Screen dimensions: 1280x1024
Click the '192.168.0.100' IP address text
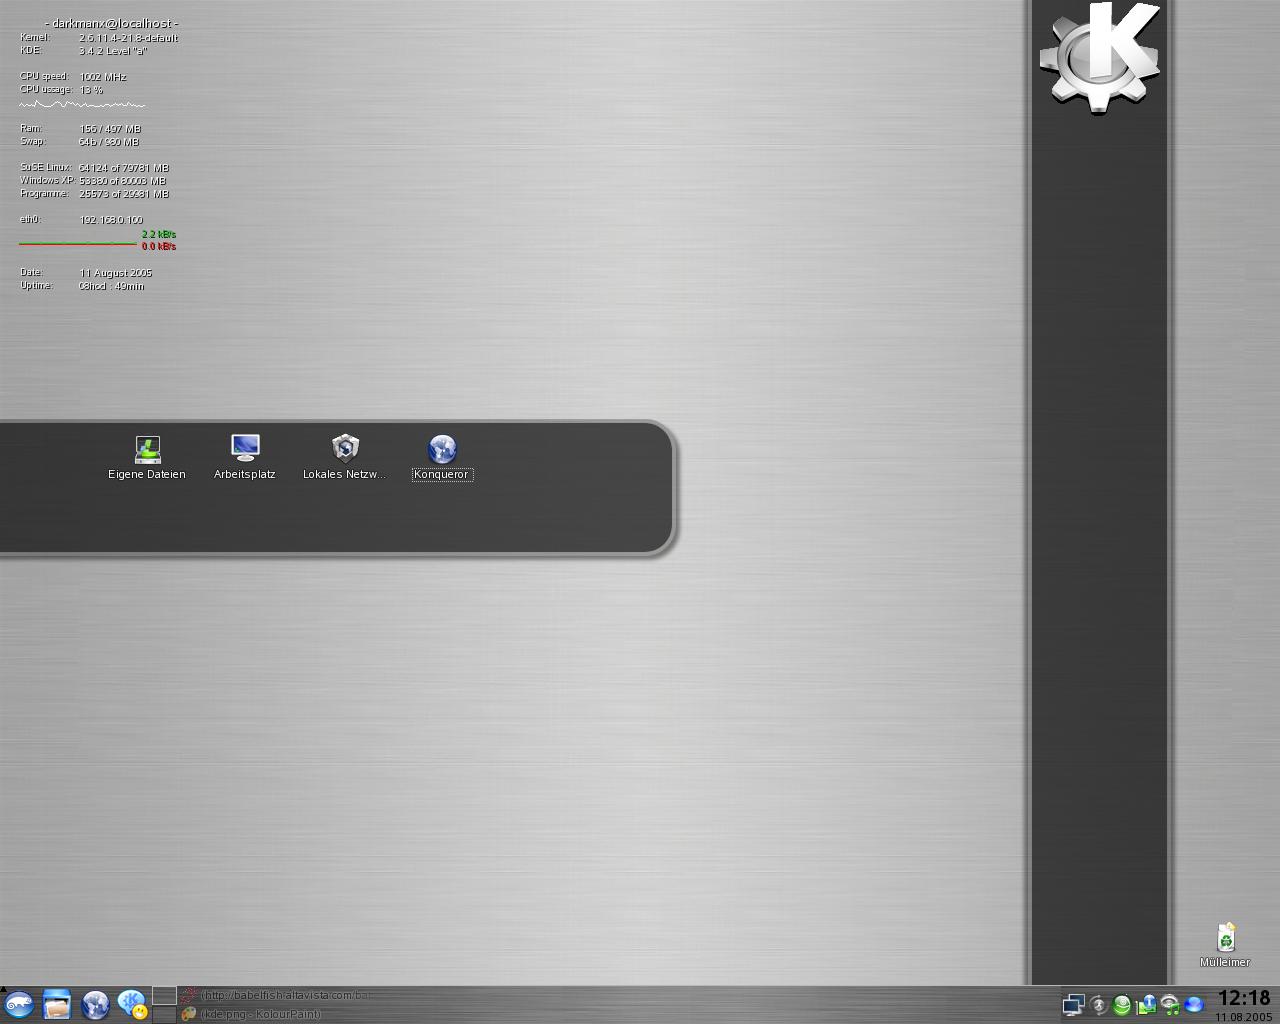click(x=111, y=220)
